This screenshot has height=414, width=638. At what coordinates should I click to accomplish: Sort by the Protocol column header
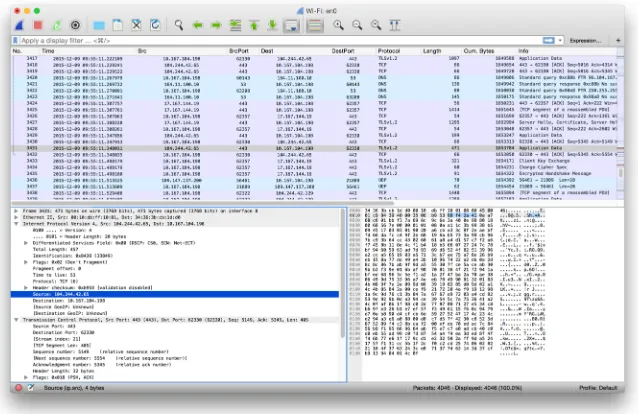click(389, 51)
